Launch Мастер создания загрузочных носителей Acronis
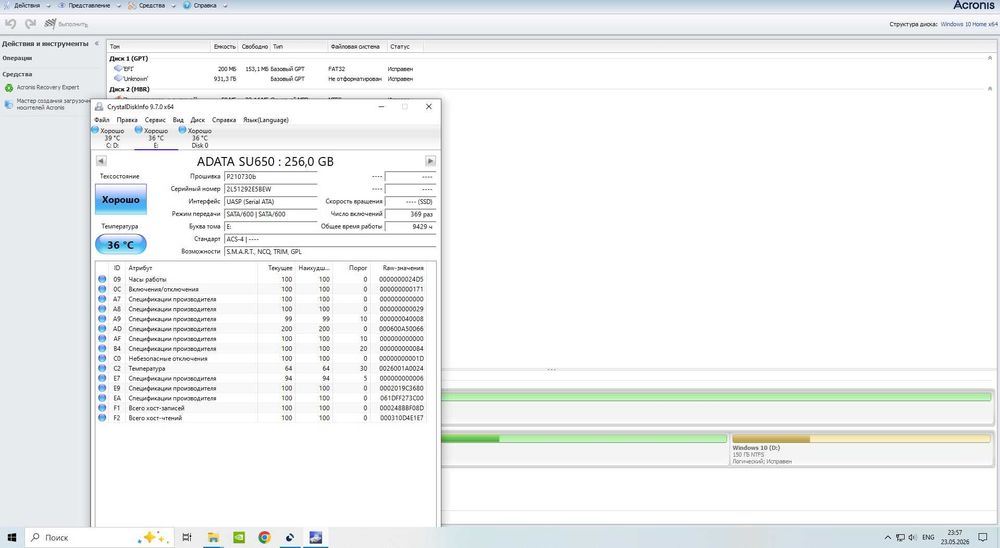This screenshot has width=1000, height=548. (47, 104)
